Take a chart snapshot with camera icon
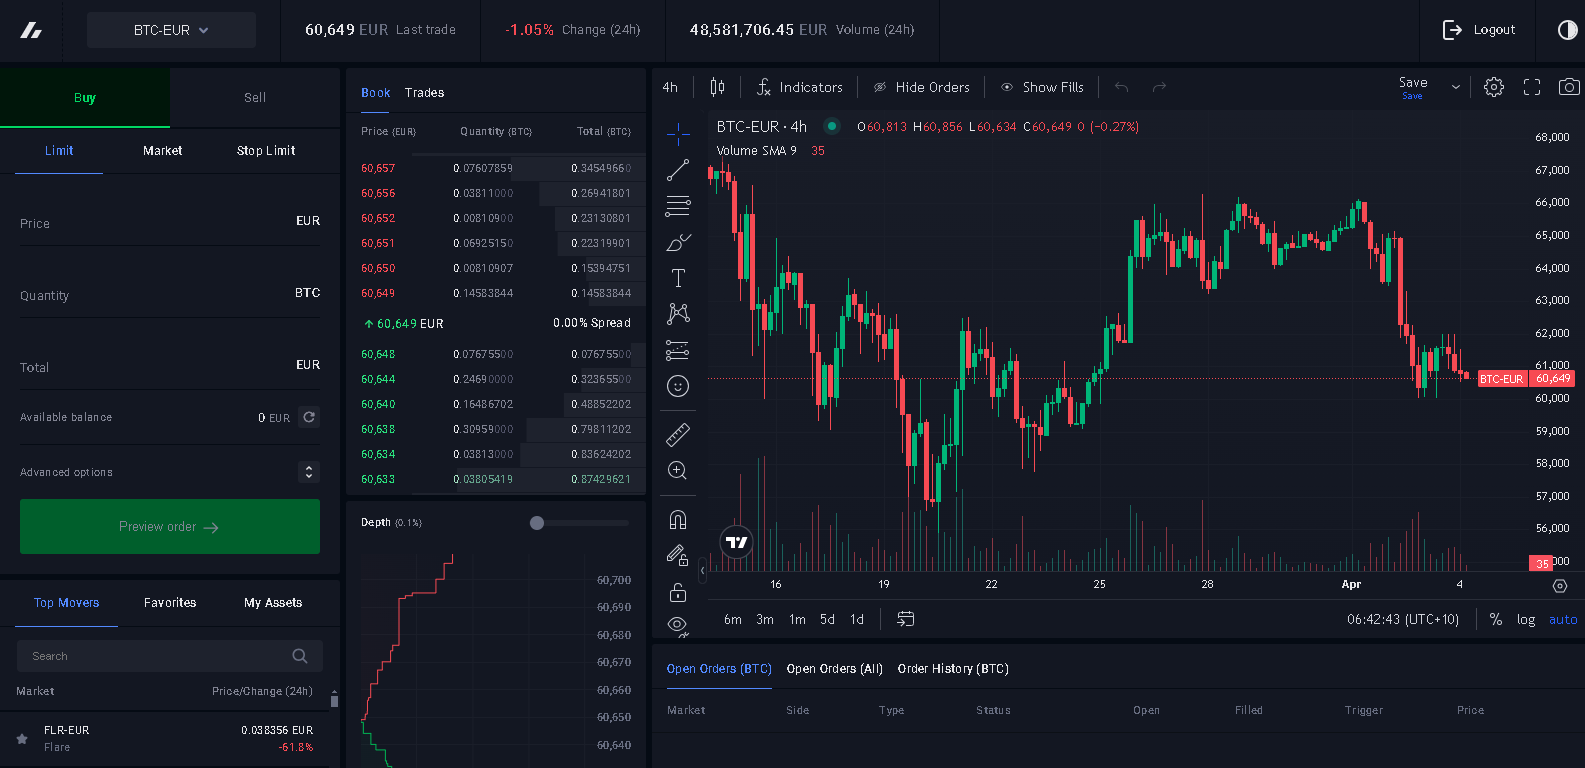The image size is (1585, 768). [x=1569, y=87]
